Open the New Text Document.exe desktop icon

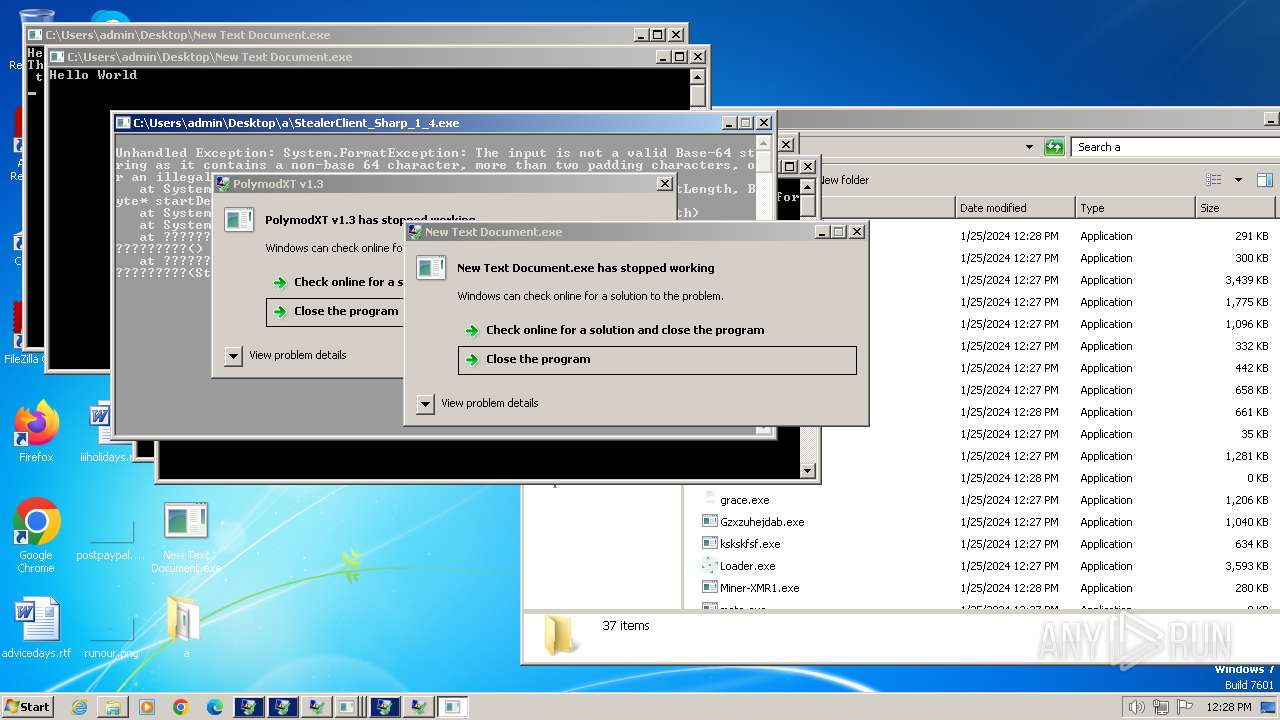click(186, 537)
